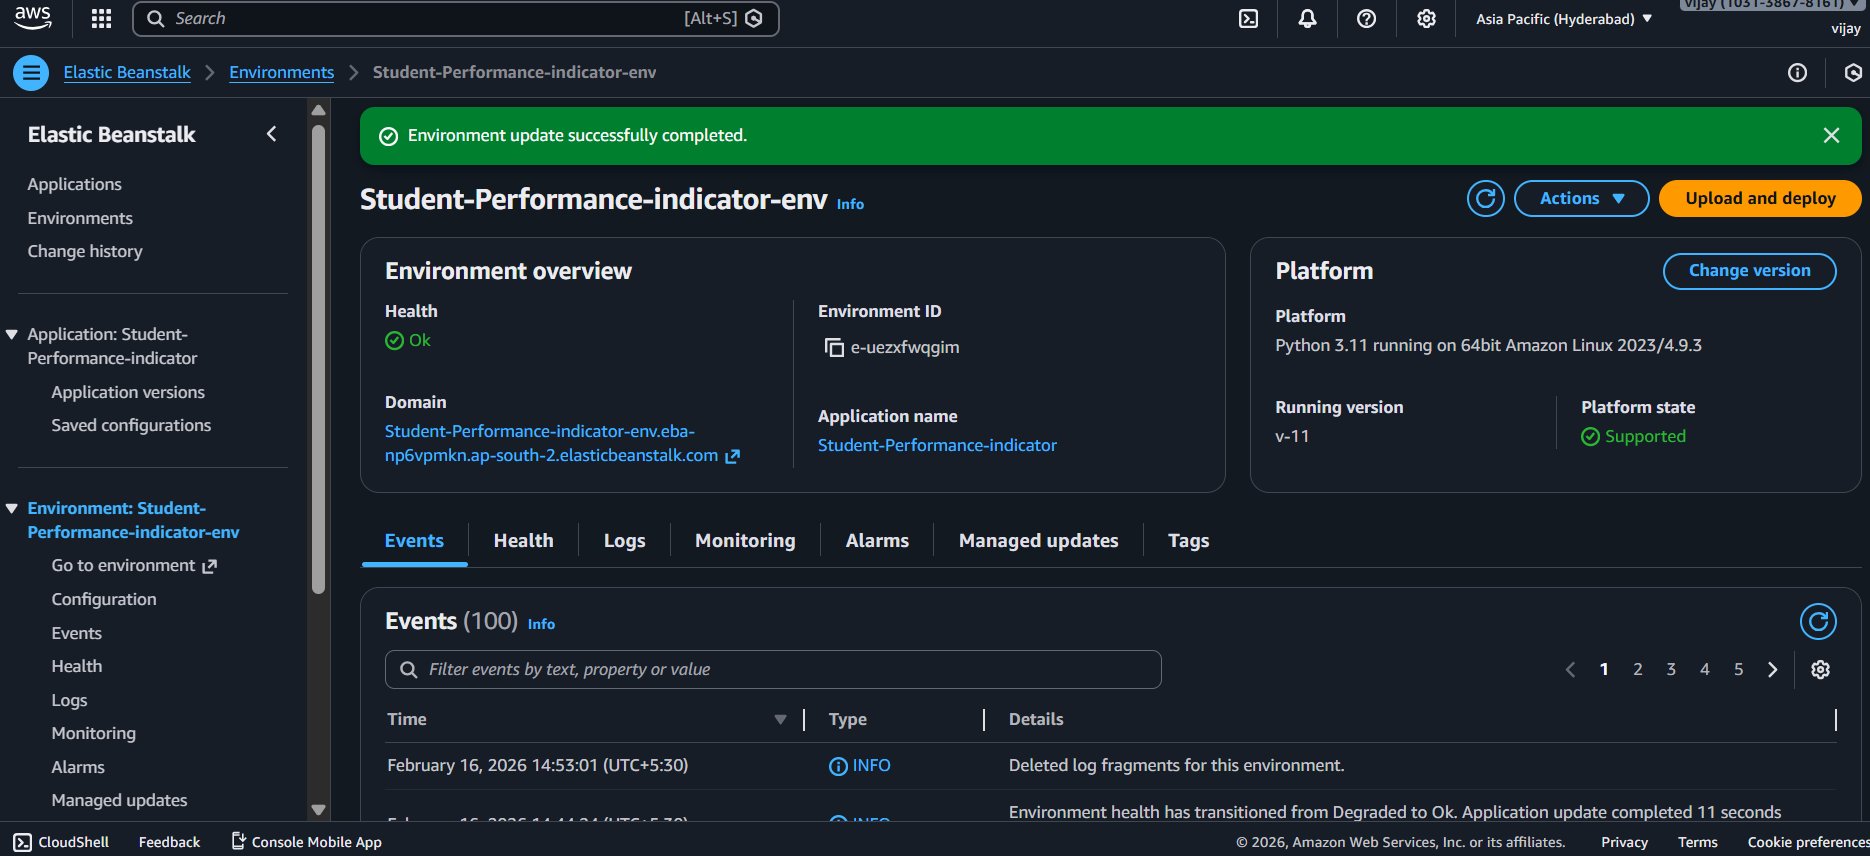Launch CloudShell from the top bar icon
Image resolution: width=1870 pixels, height=856 pixels.
(1248, 19)
